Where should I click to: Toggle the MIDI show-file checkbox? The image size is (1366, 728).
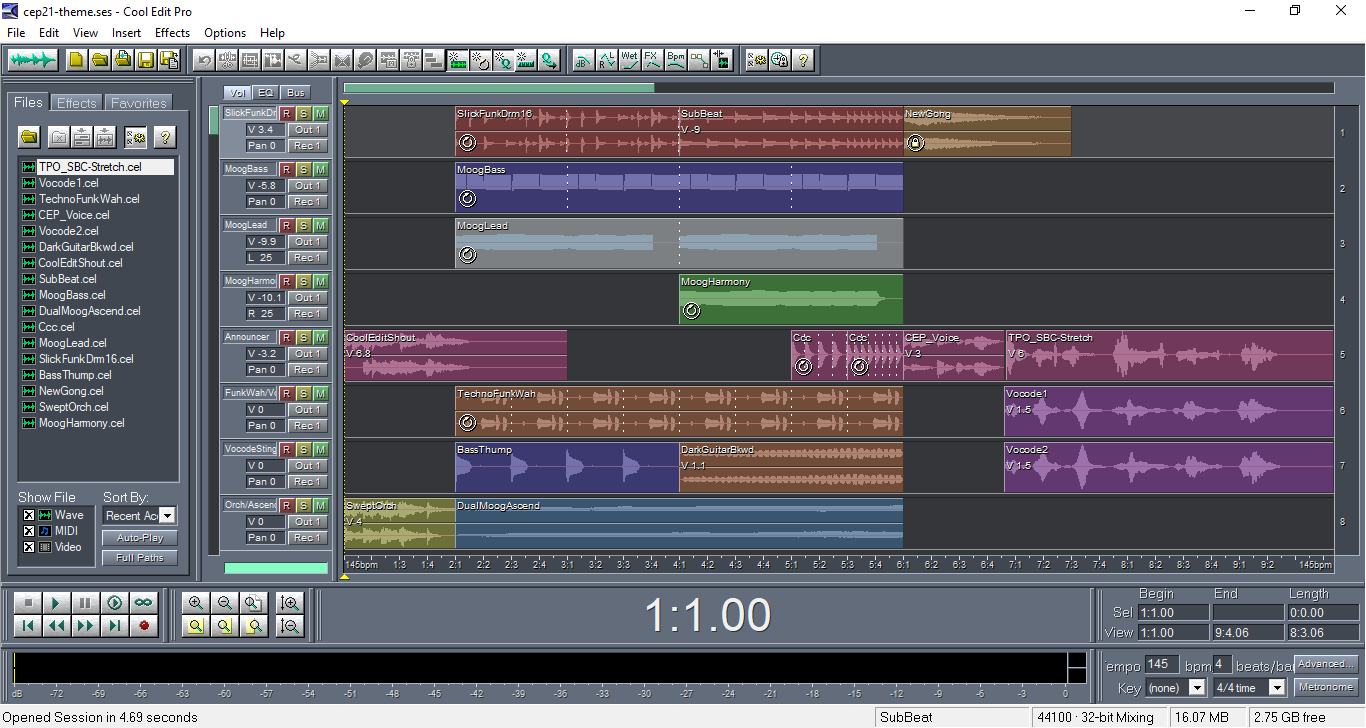28,531
